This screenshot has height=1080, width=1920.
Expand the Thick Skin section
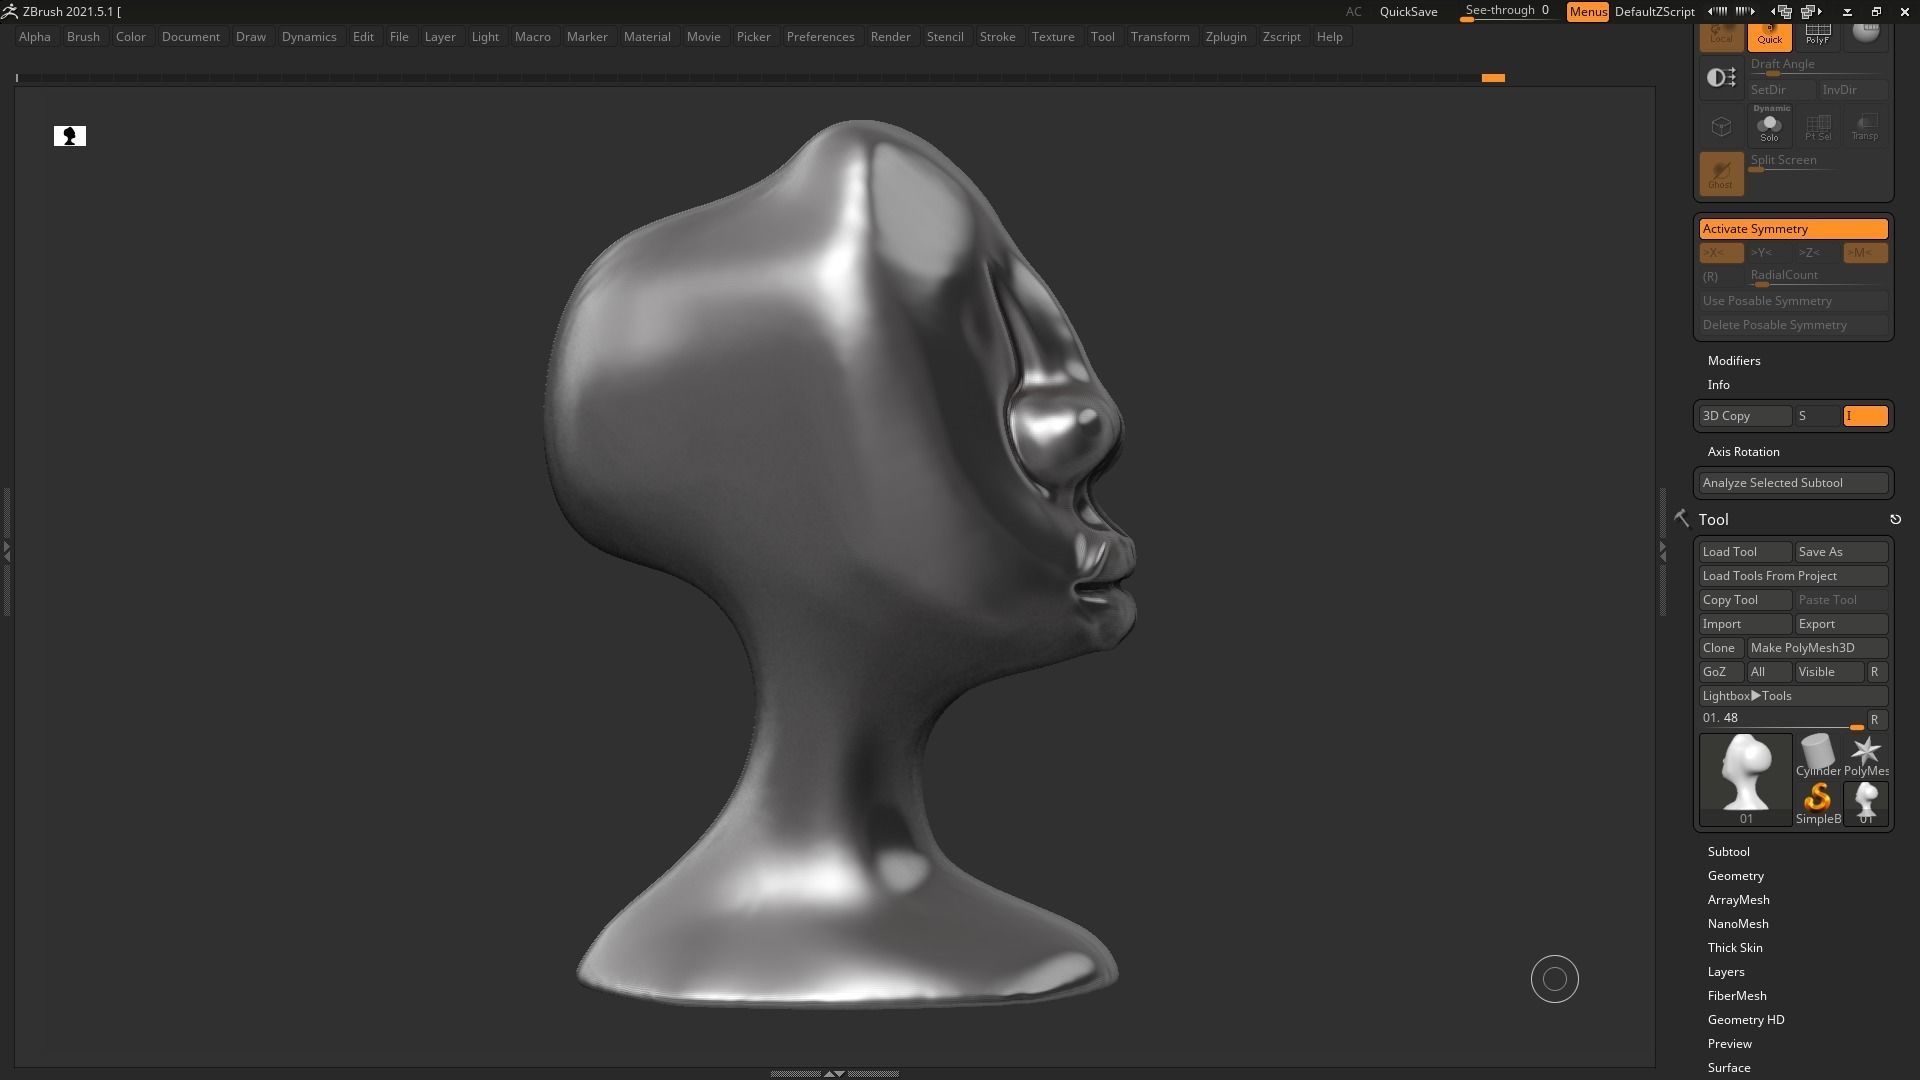pyautogui.click(x=1735, y=948)
